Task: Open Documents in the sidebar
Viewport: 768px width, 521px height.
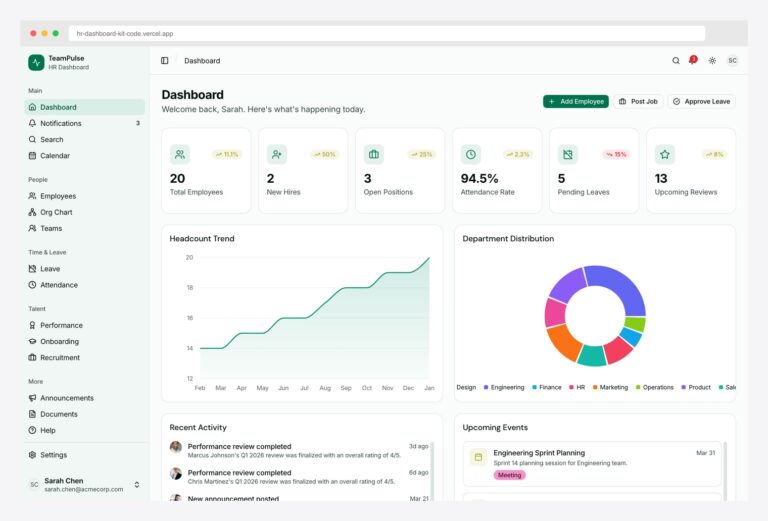Action: pos(84,414)
